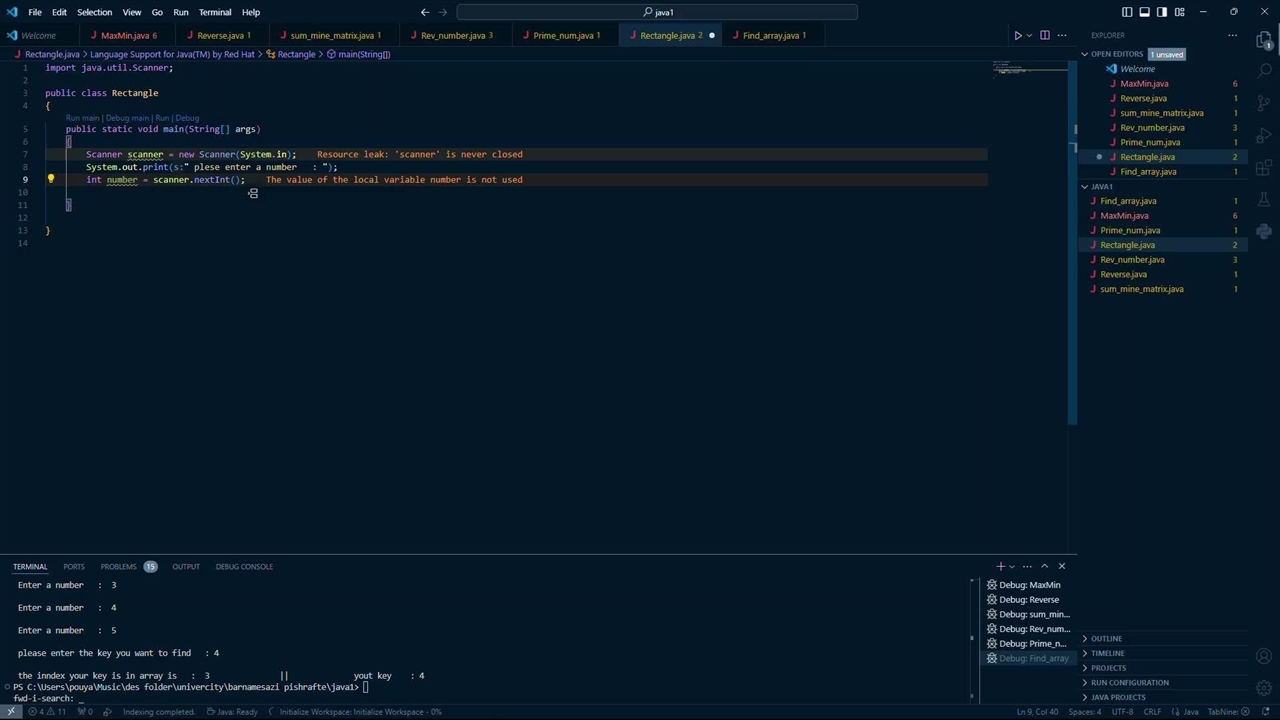The width and height of the screenshot is (1280, 720).
Task: Open the Manage gear settings icon
Action: click(x=1264, y=687)
